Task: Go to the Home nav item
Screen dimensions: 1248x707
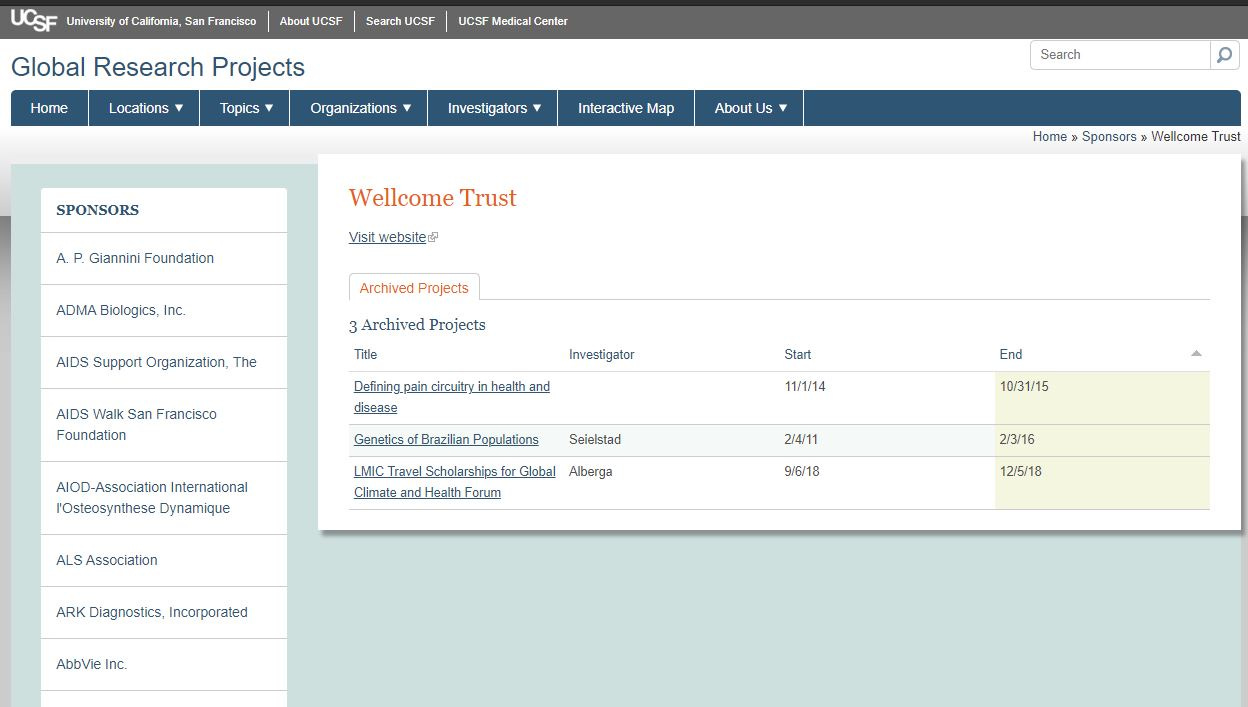Action: coord(49,108)
